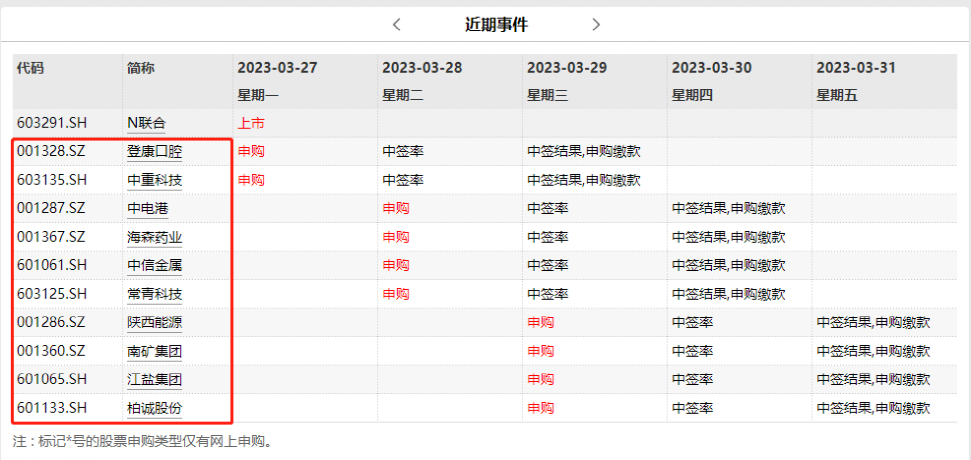
Task: Select code 603135.SH
Action: pyautogui.click(x=51, y=180)
